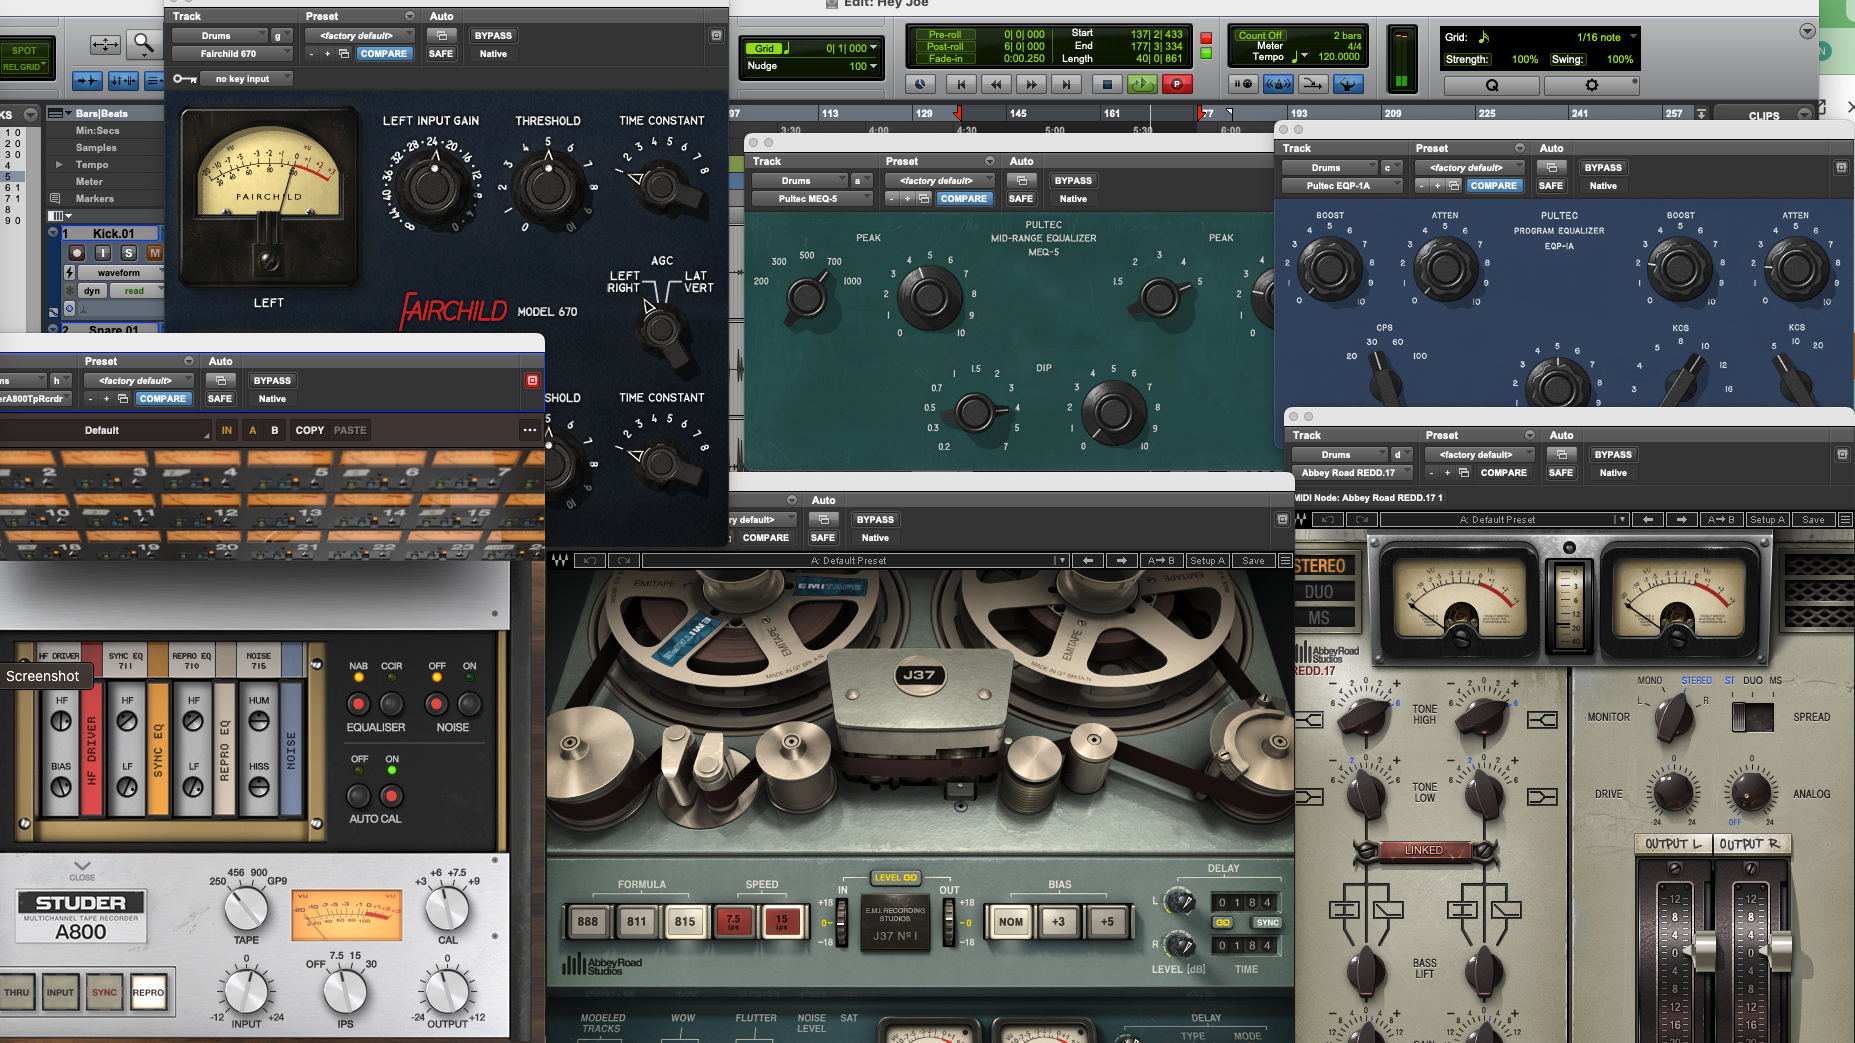
Task: Expand the Tempo ruler triangle
Action: 58,164
